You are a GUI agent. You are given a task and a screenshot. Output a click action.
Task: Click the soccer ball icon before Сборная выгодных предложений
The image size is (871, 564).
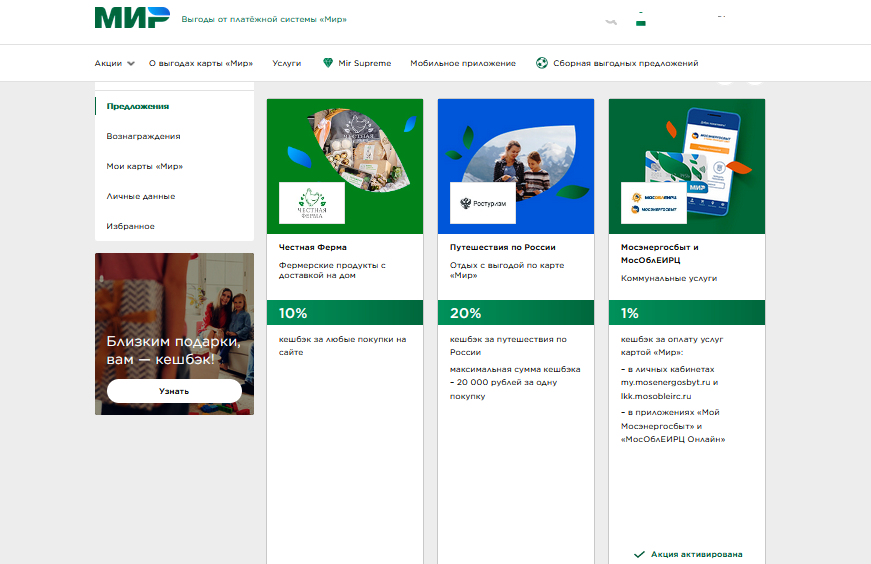point(542,63)
